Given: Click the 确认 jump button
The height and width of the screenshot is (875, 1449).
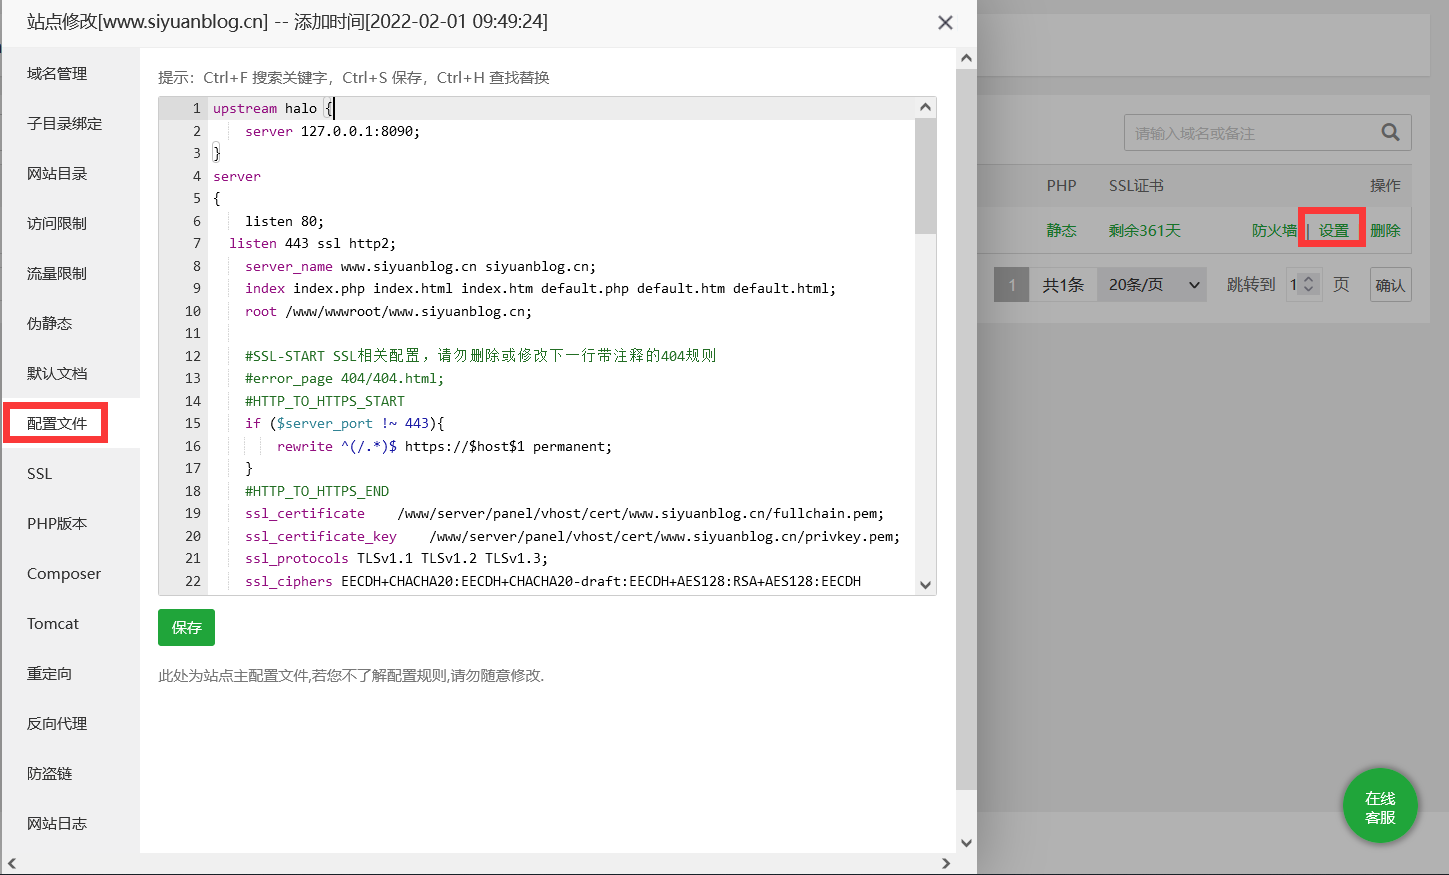Looking at the screenshot, I should (x=1390, y=285).
